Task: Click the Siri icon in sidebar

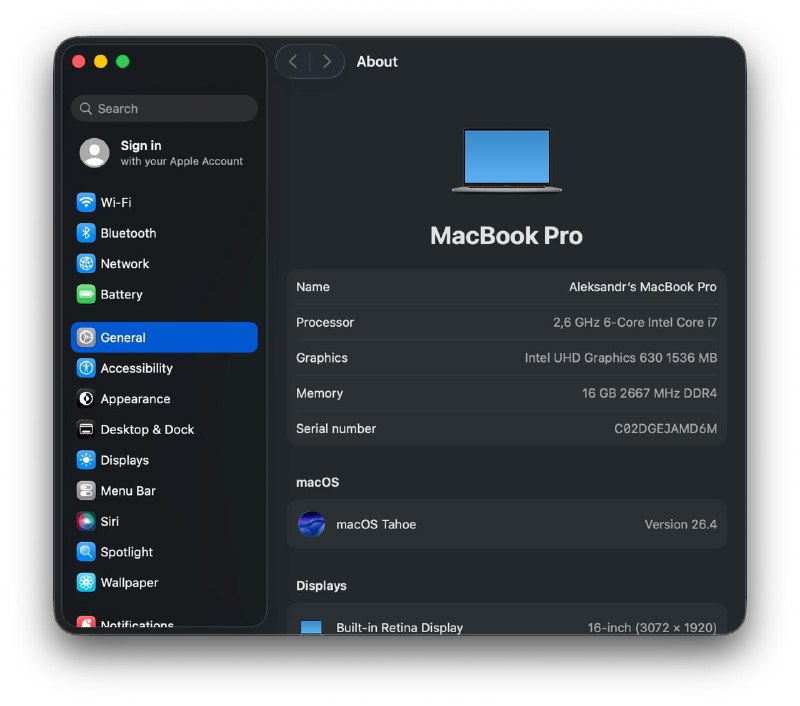Action: tap(86, 521)
